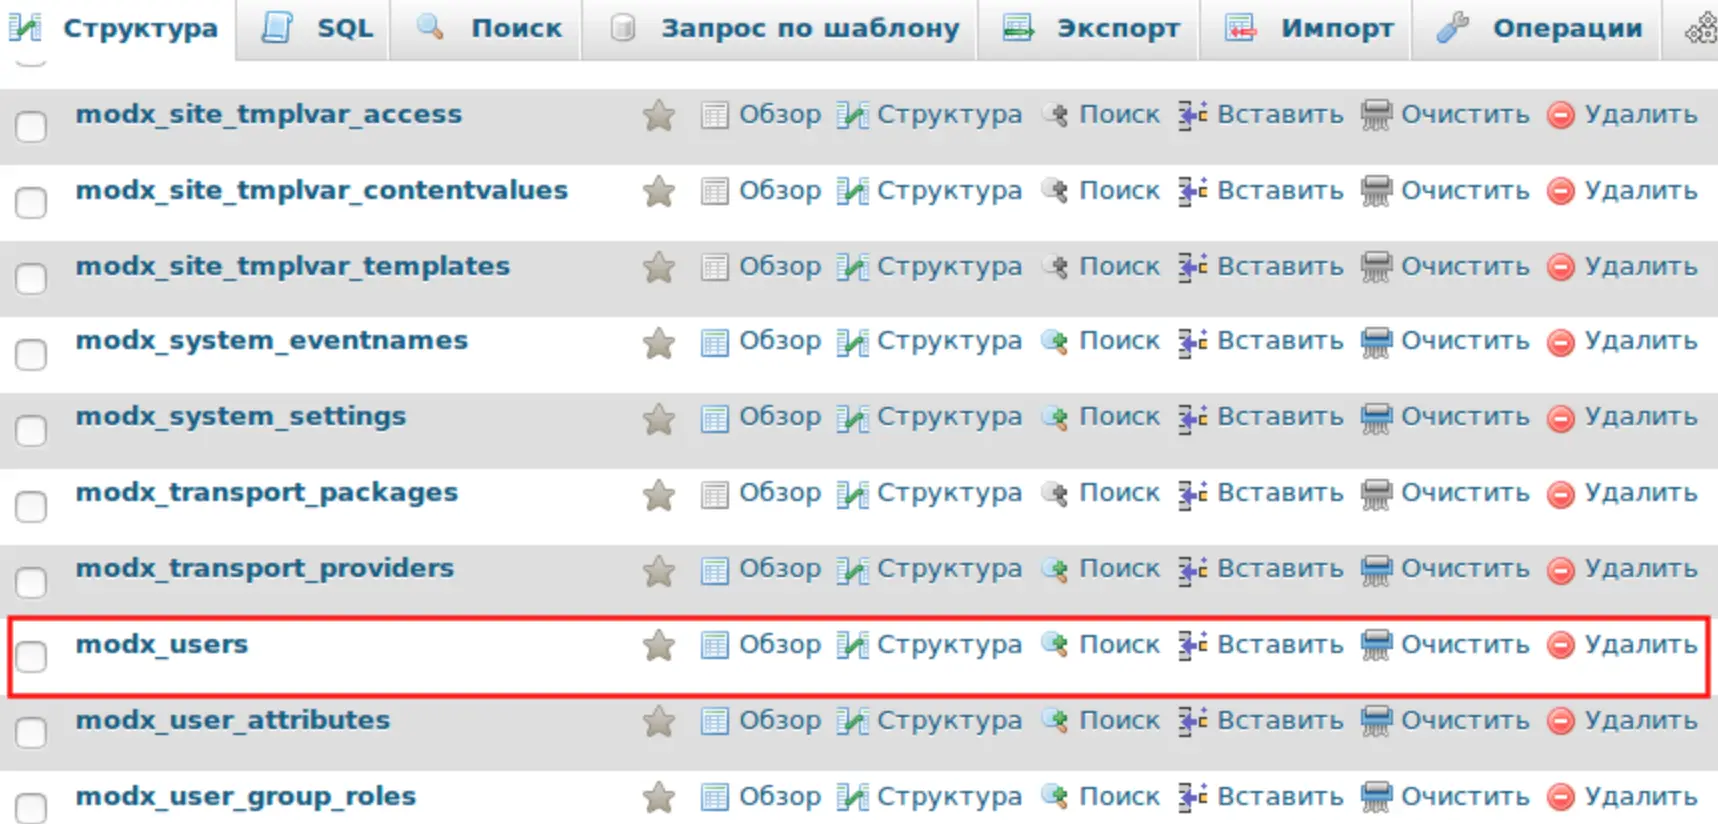This screenshot has width=1718, height=824.
Task: Click the browse icon for modx_users
Action: (x=714, y=646)
